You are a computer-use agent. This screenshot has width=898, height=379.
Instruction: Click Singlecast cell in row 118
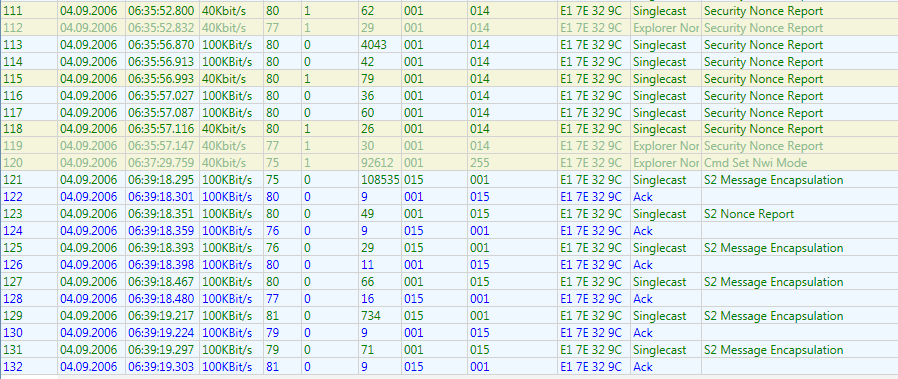[x=660, y=129]
